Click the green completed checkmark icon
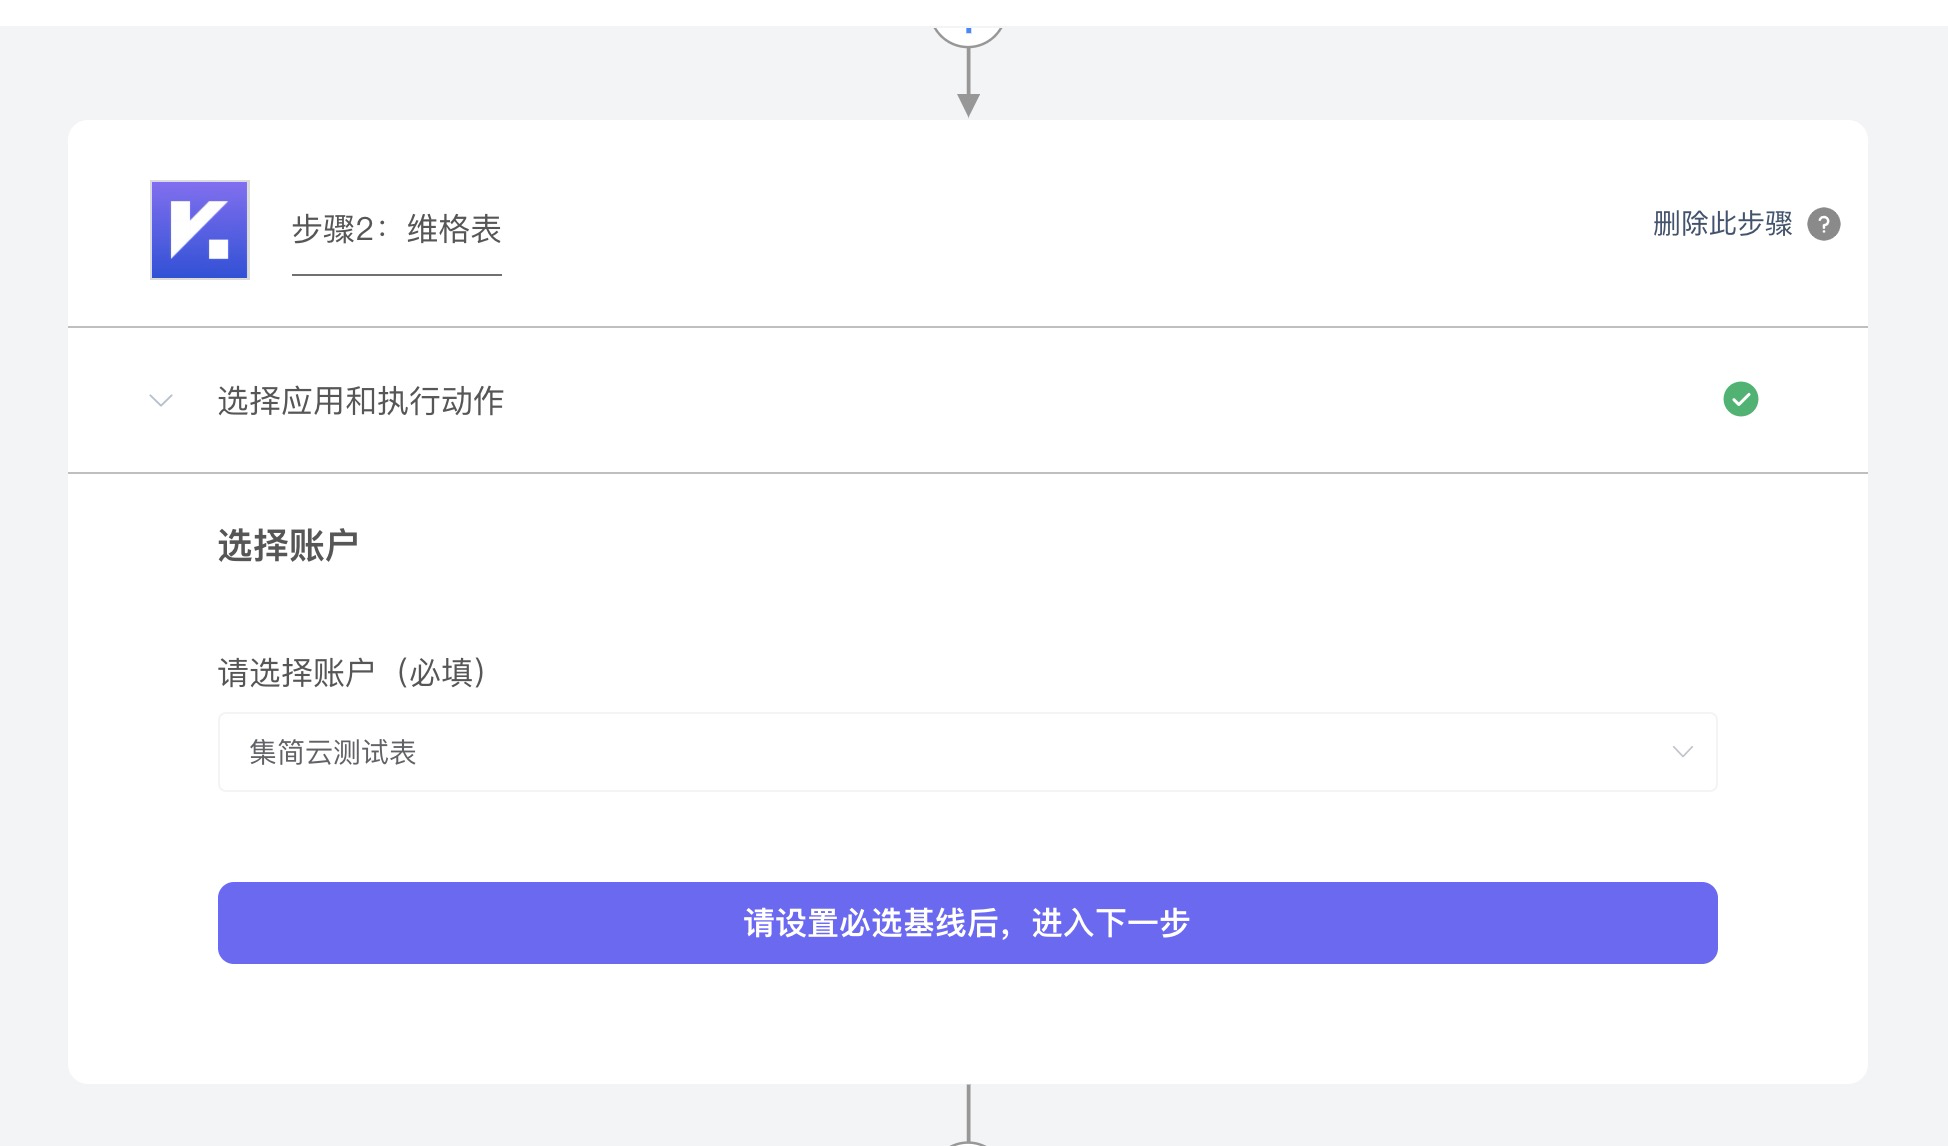The image size is (1948, 1146). click(x=1740, y=399)
